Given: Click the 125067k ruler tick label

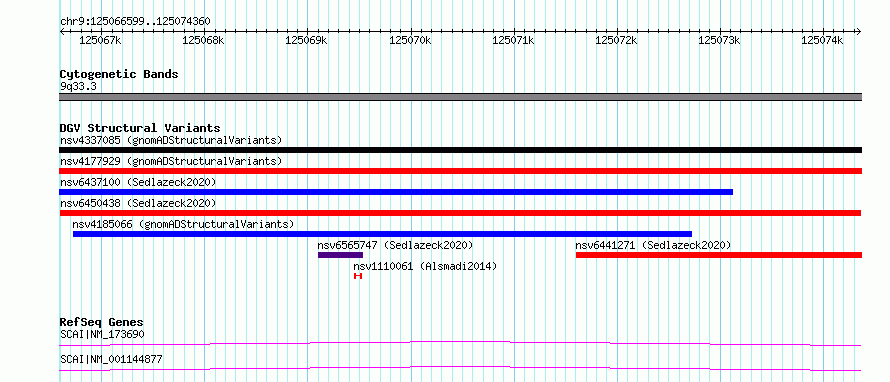Looking at the screenshot, I should coord(100,40).
